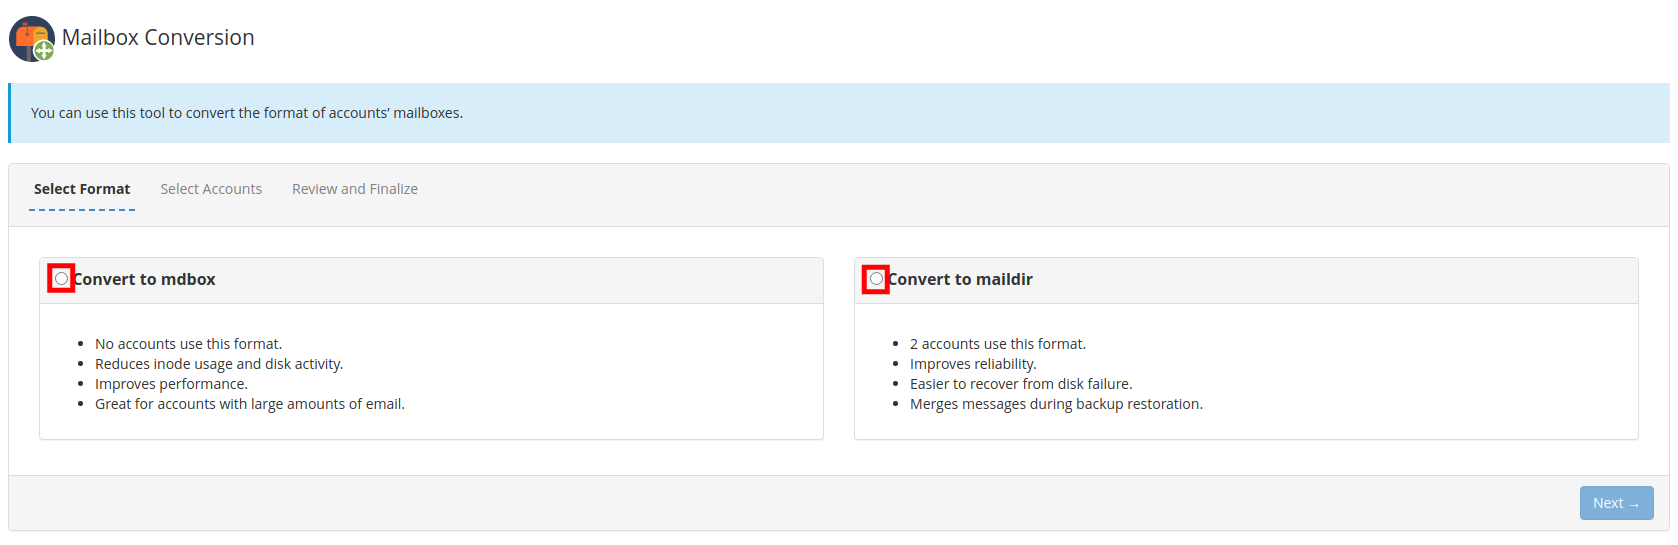Click the "Convert to mdbox" label text
This screenshot has height=545, width=1678.
coord(146,280)
